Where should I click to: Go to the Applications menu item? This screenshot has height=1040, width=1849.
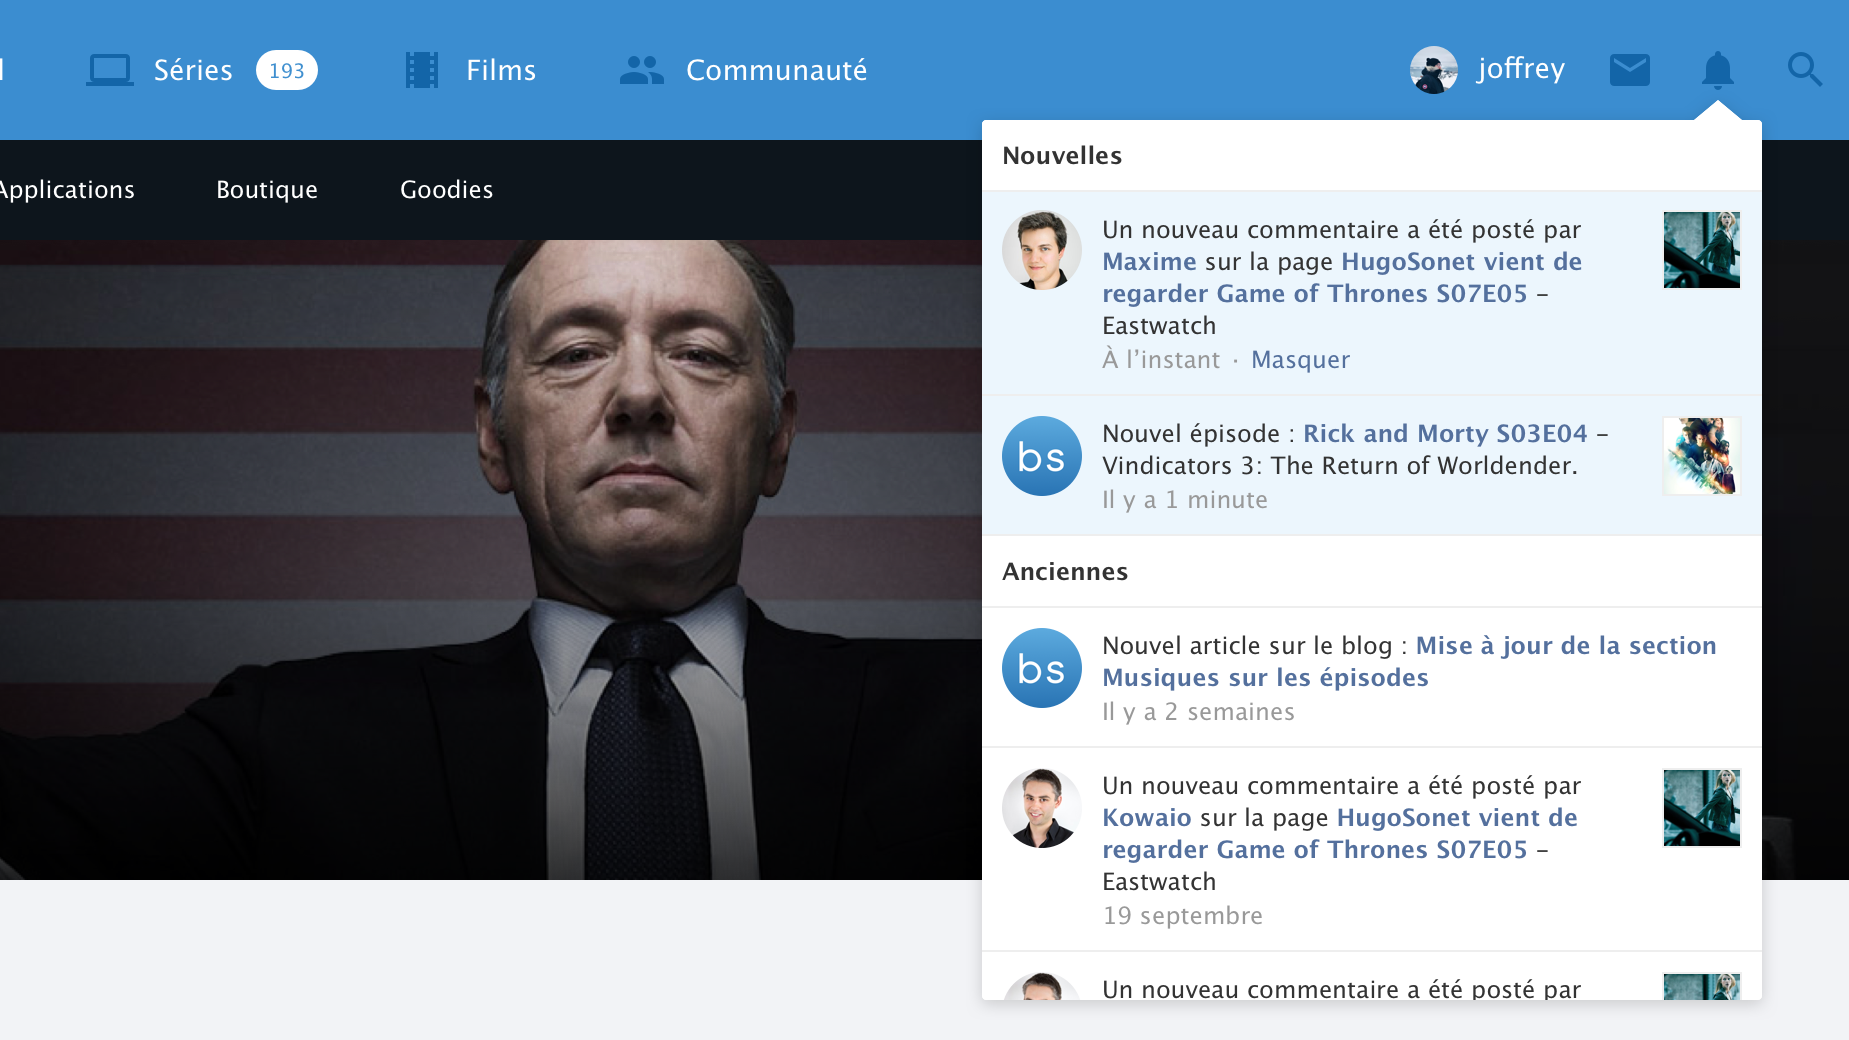click(66, 190)
